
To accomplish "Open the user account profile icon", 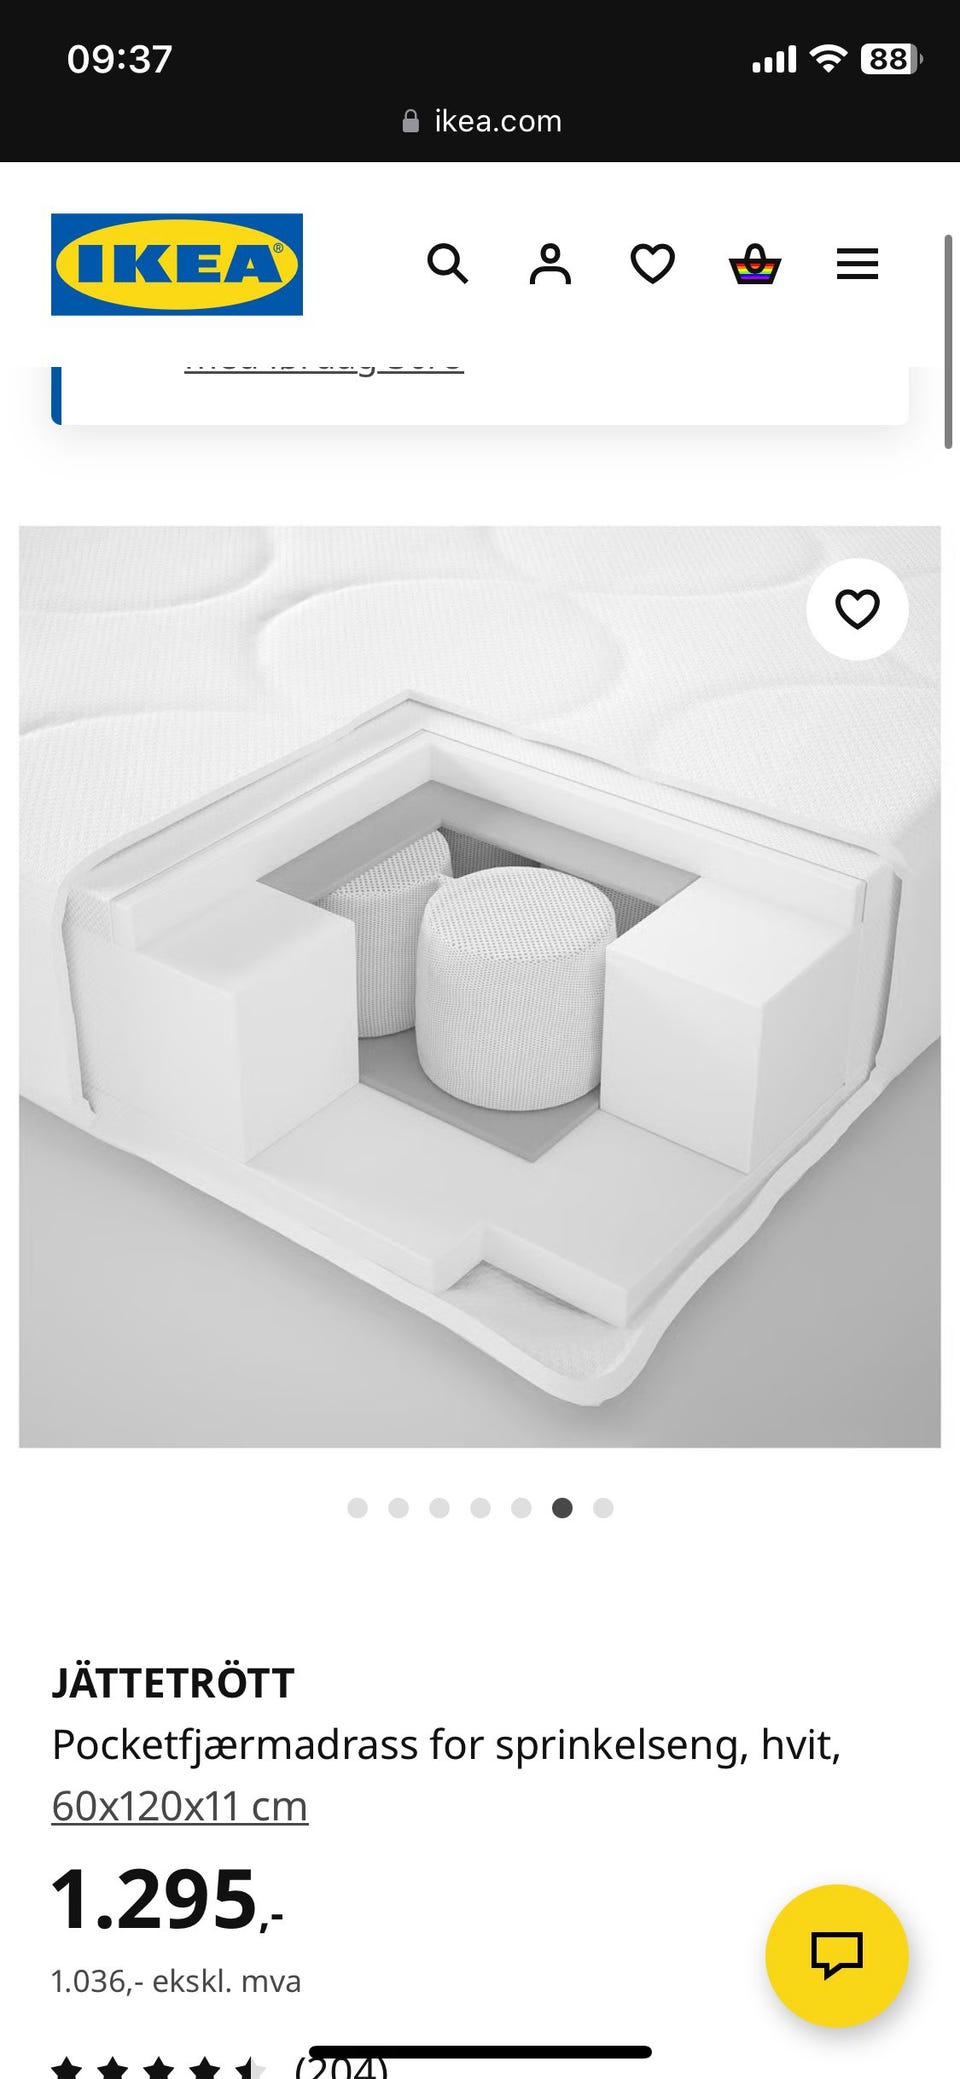I will 550,264.
